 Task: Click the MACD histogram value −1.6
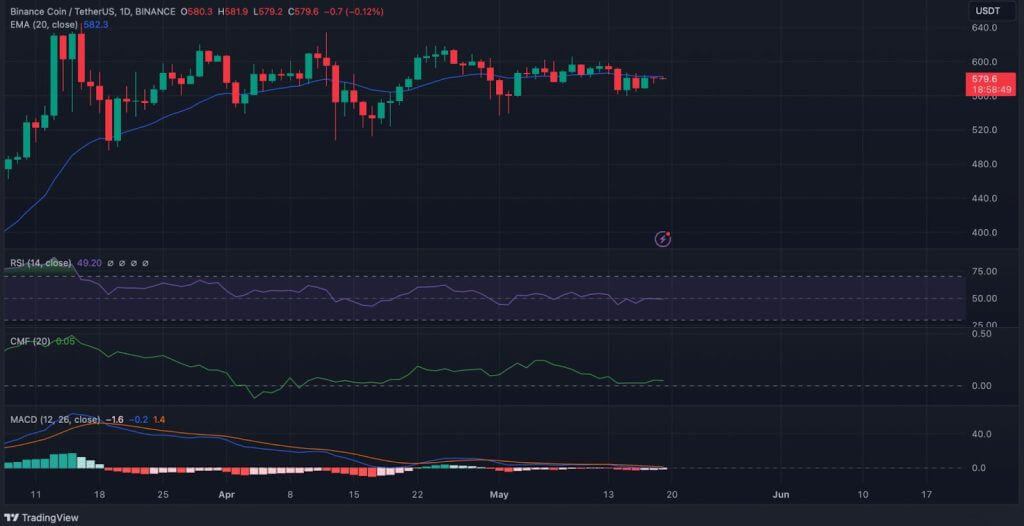coord(115,419)
